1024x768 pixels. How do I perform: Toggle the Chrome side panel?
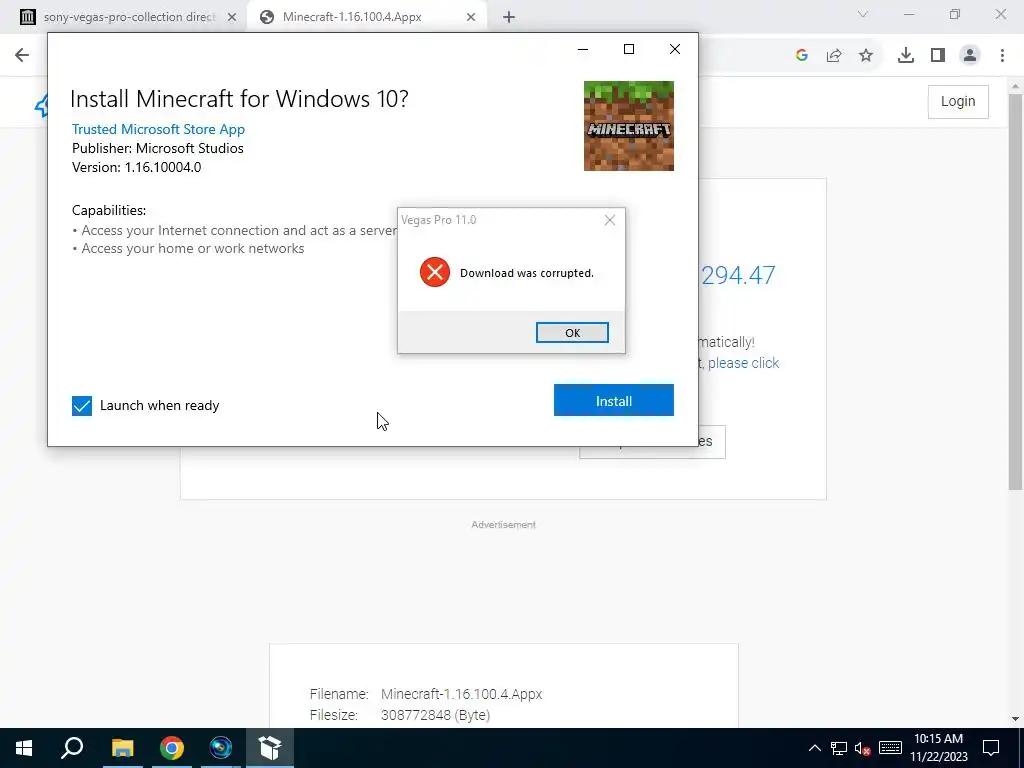coord(938,56)
